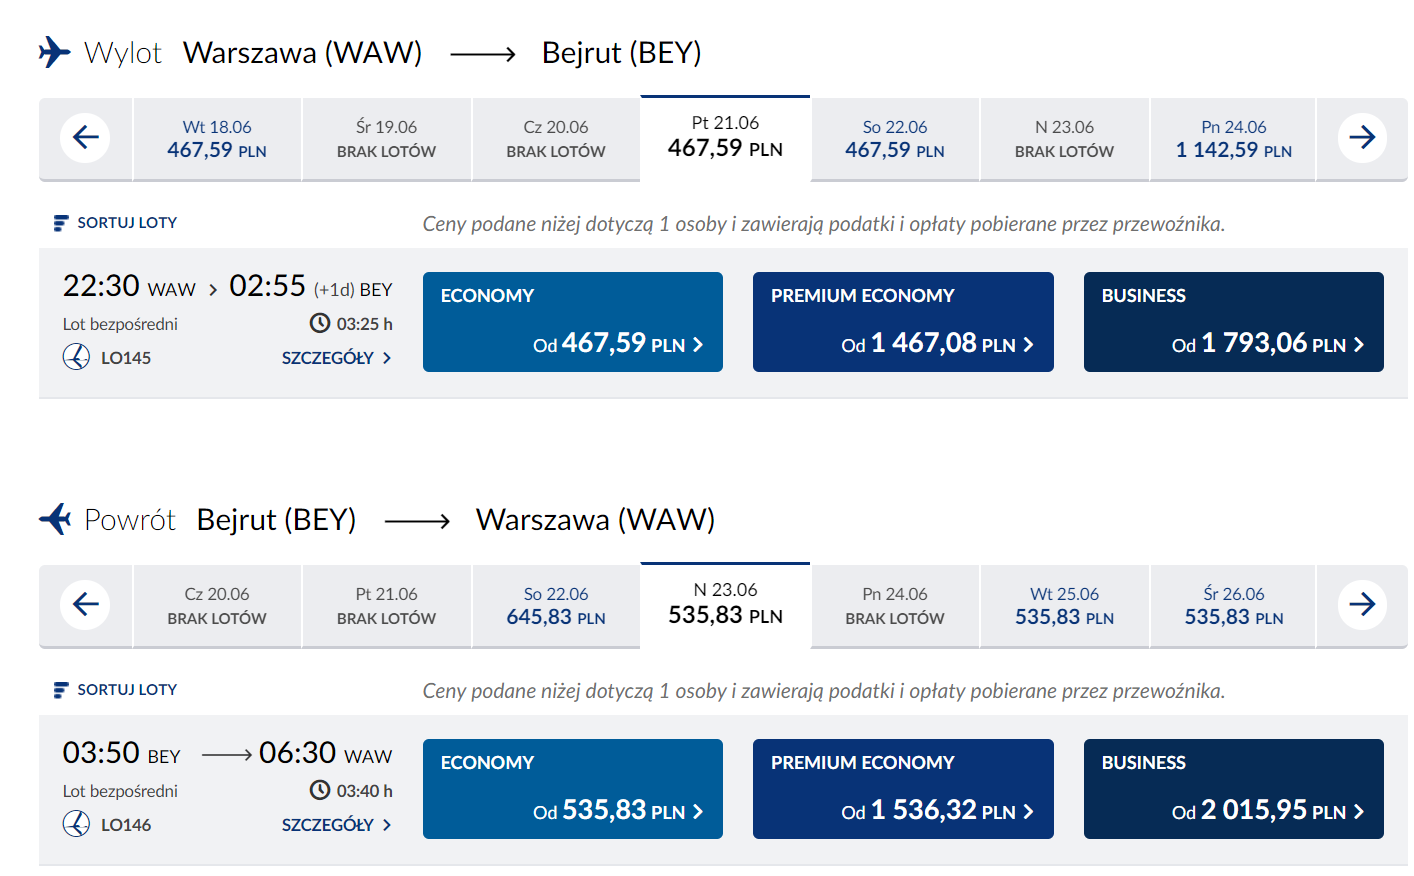Click previous dates arrow for departure flights
1414x876 pixels.
86,138
